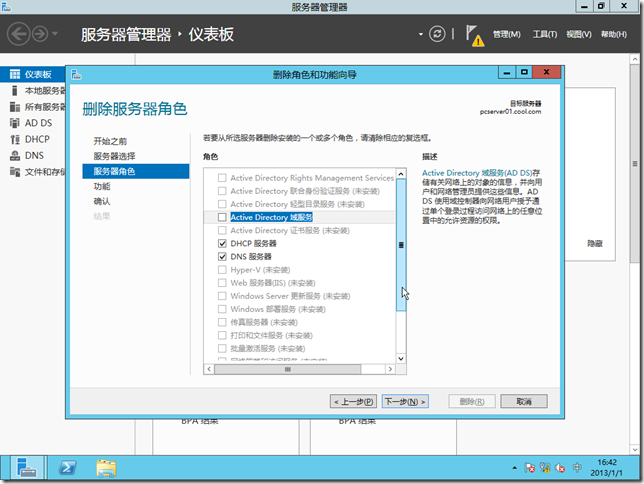This screenshot has width=644, height=484.
Task: Toggle the 批量激活服务 checkbox
Action: [x=222, y=348]
